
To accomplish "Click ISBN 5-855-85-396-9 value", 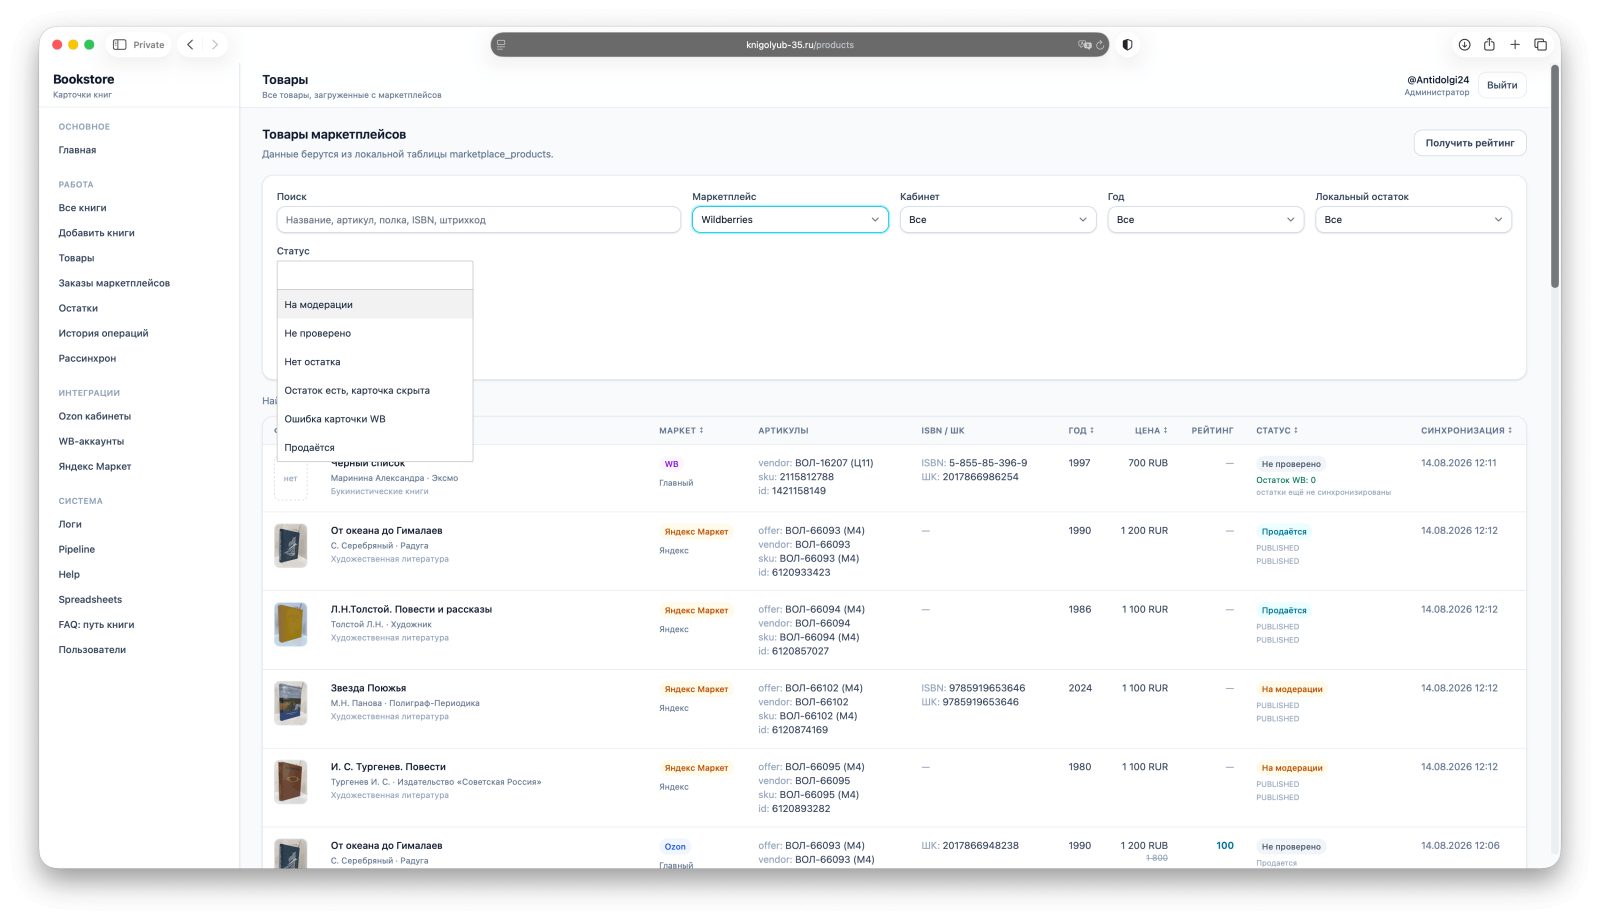I will click(x=988, y=463).
